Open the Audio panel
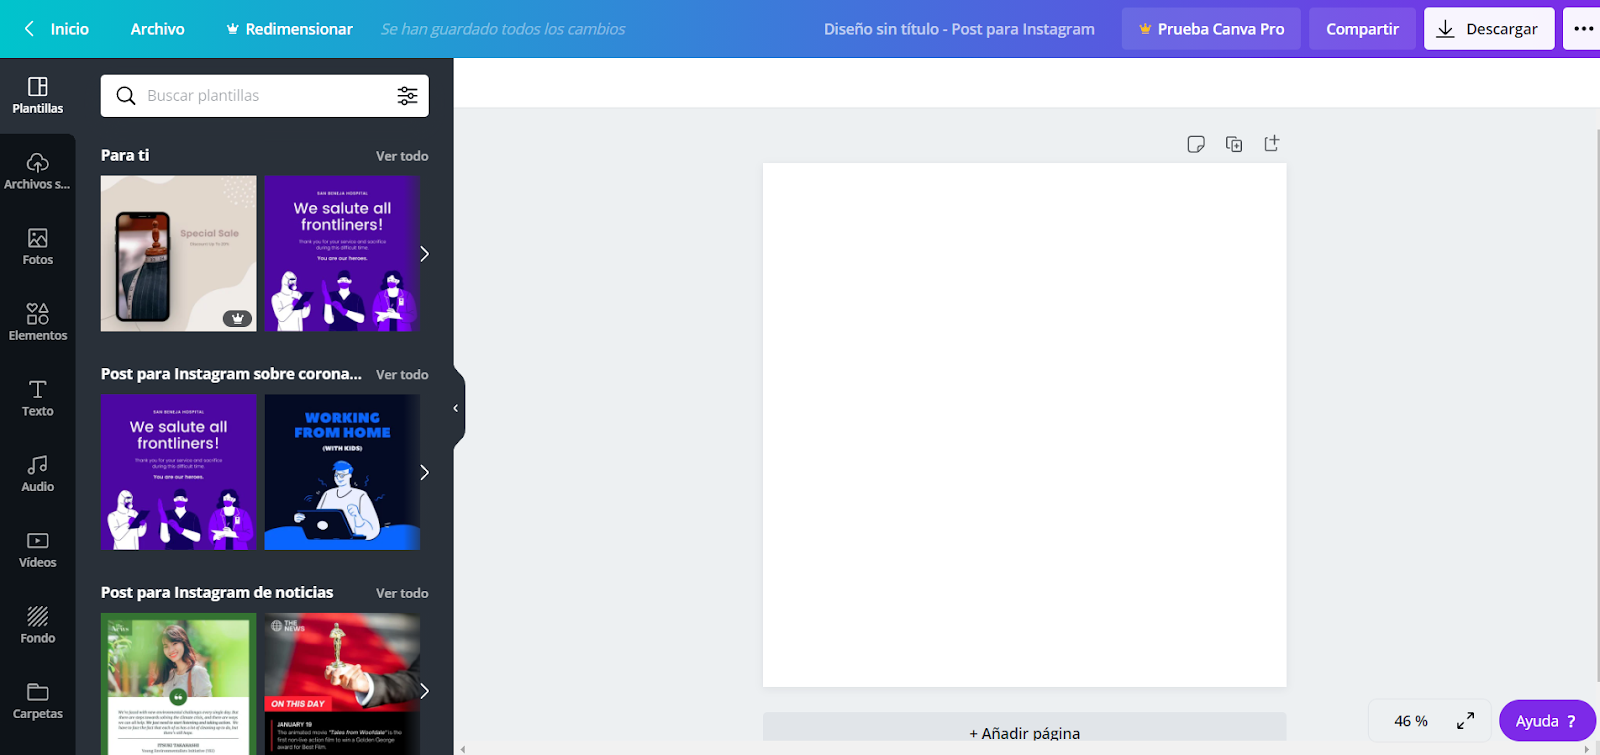 [x=38, y=473]
